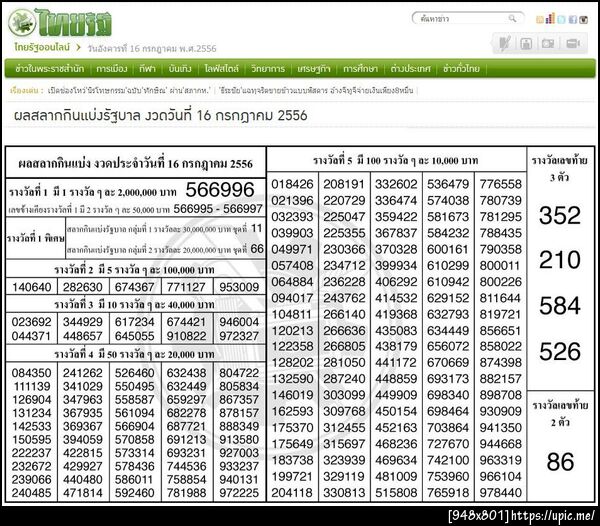This screenshot has height=526, width=600.
Task: Click the pen and notebook icon
Action: point(505,43)
